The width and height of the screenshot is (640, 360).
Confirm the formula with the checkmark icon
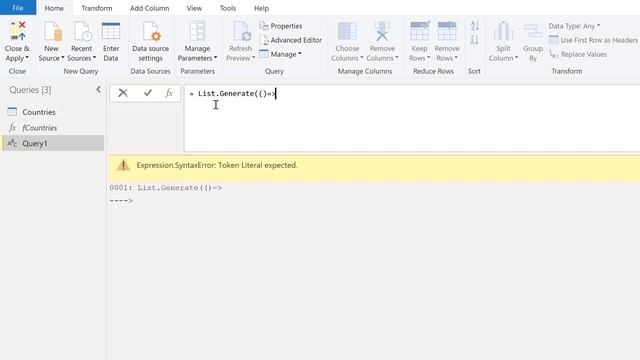click(148, 93)
